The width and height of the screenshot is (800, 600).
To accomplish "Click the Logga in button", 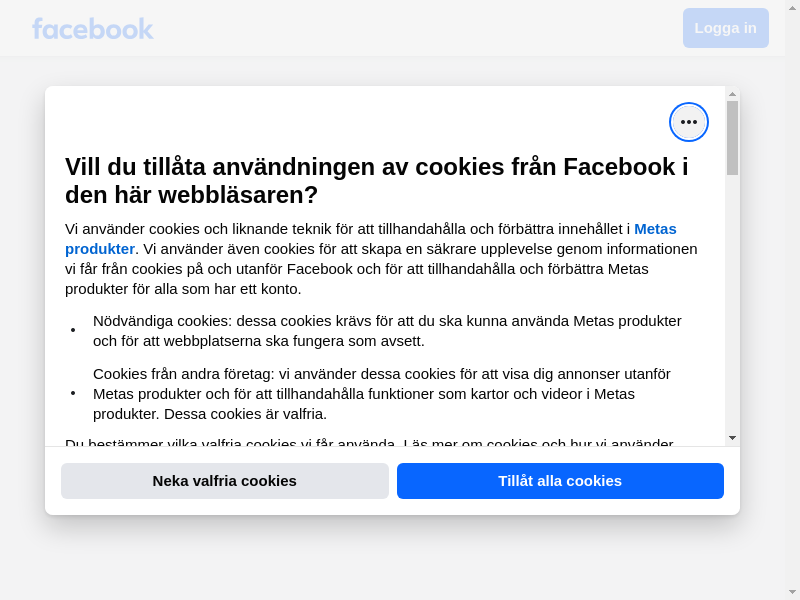I will coord(726,28).
